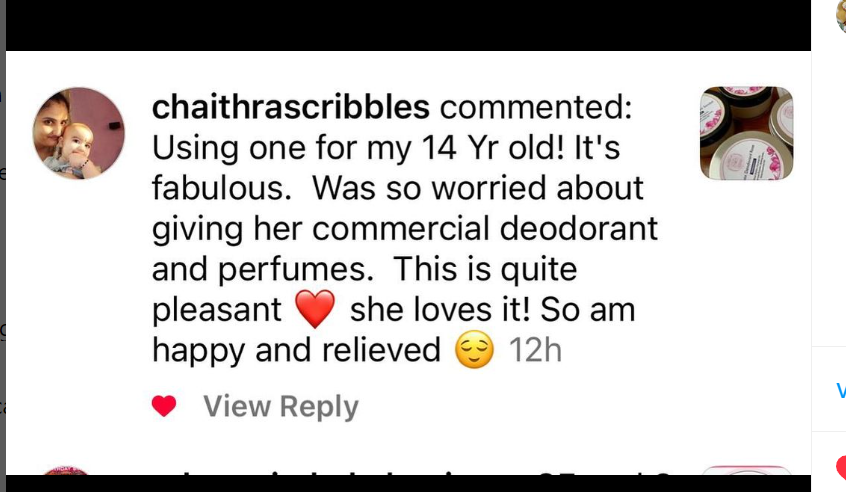This screenshot has height=492, width=846.
Task: Click the word 'commented:' in the notification
Action: 536,107
